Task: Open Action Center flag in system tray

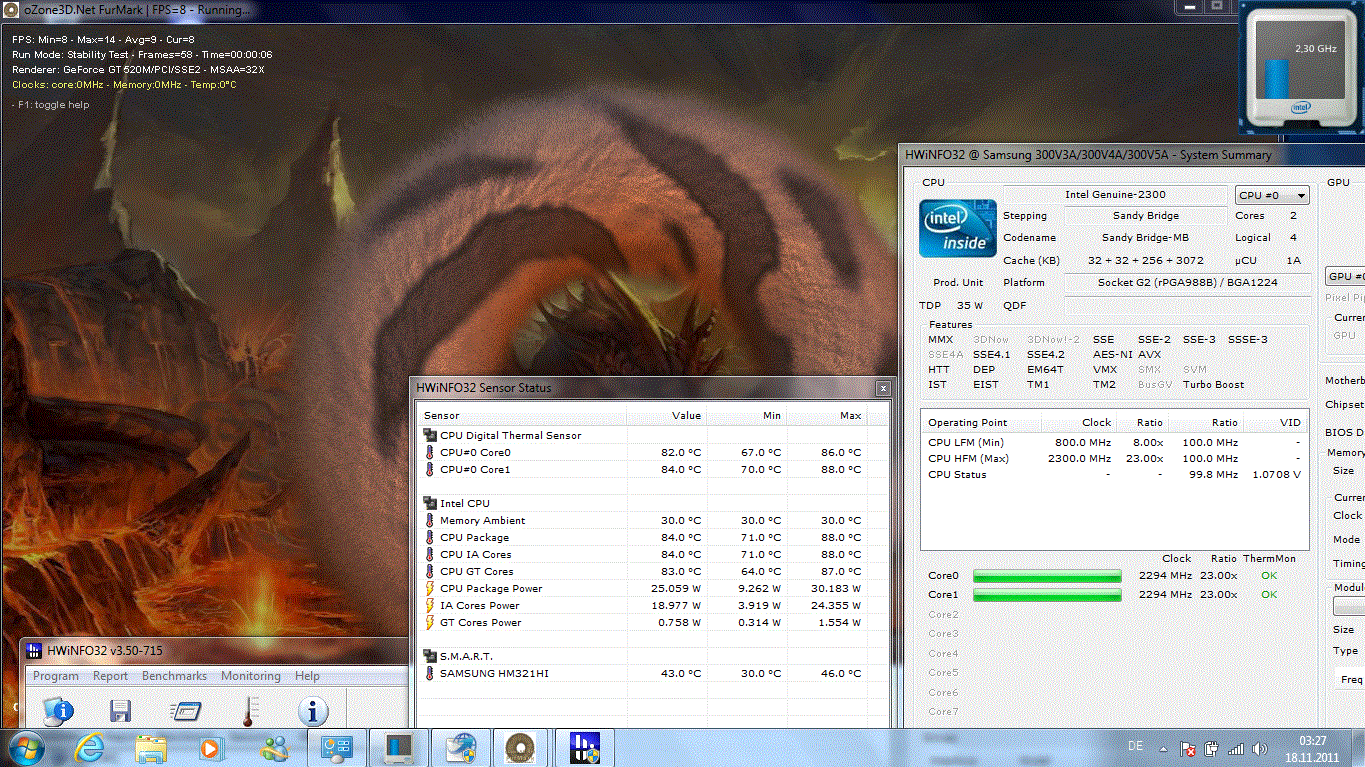Action: [x=1188, y=748]
